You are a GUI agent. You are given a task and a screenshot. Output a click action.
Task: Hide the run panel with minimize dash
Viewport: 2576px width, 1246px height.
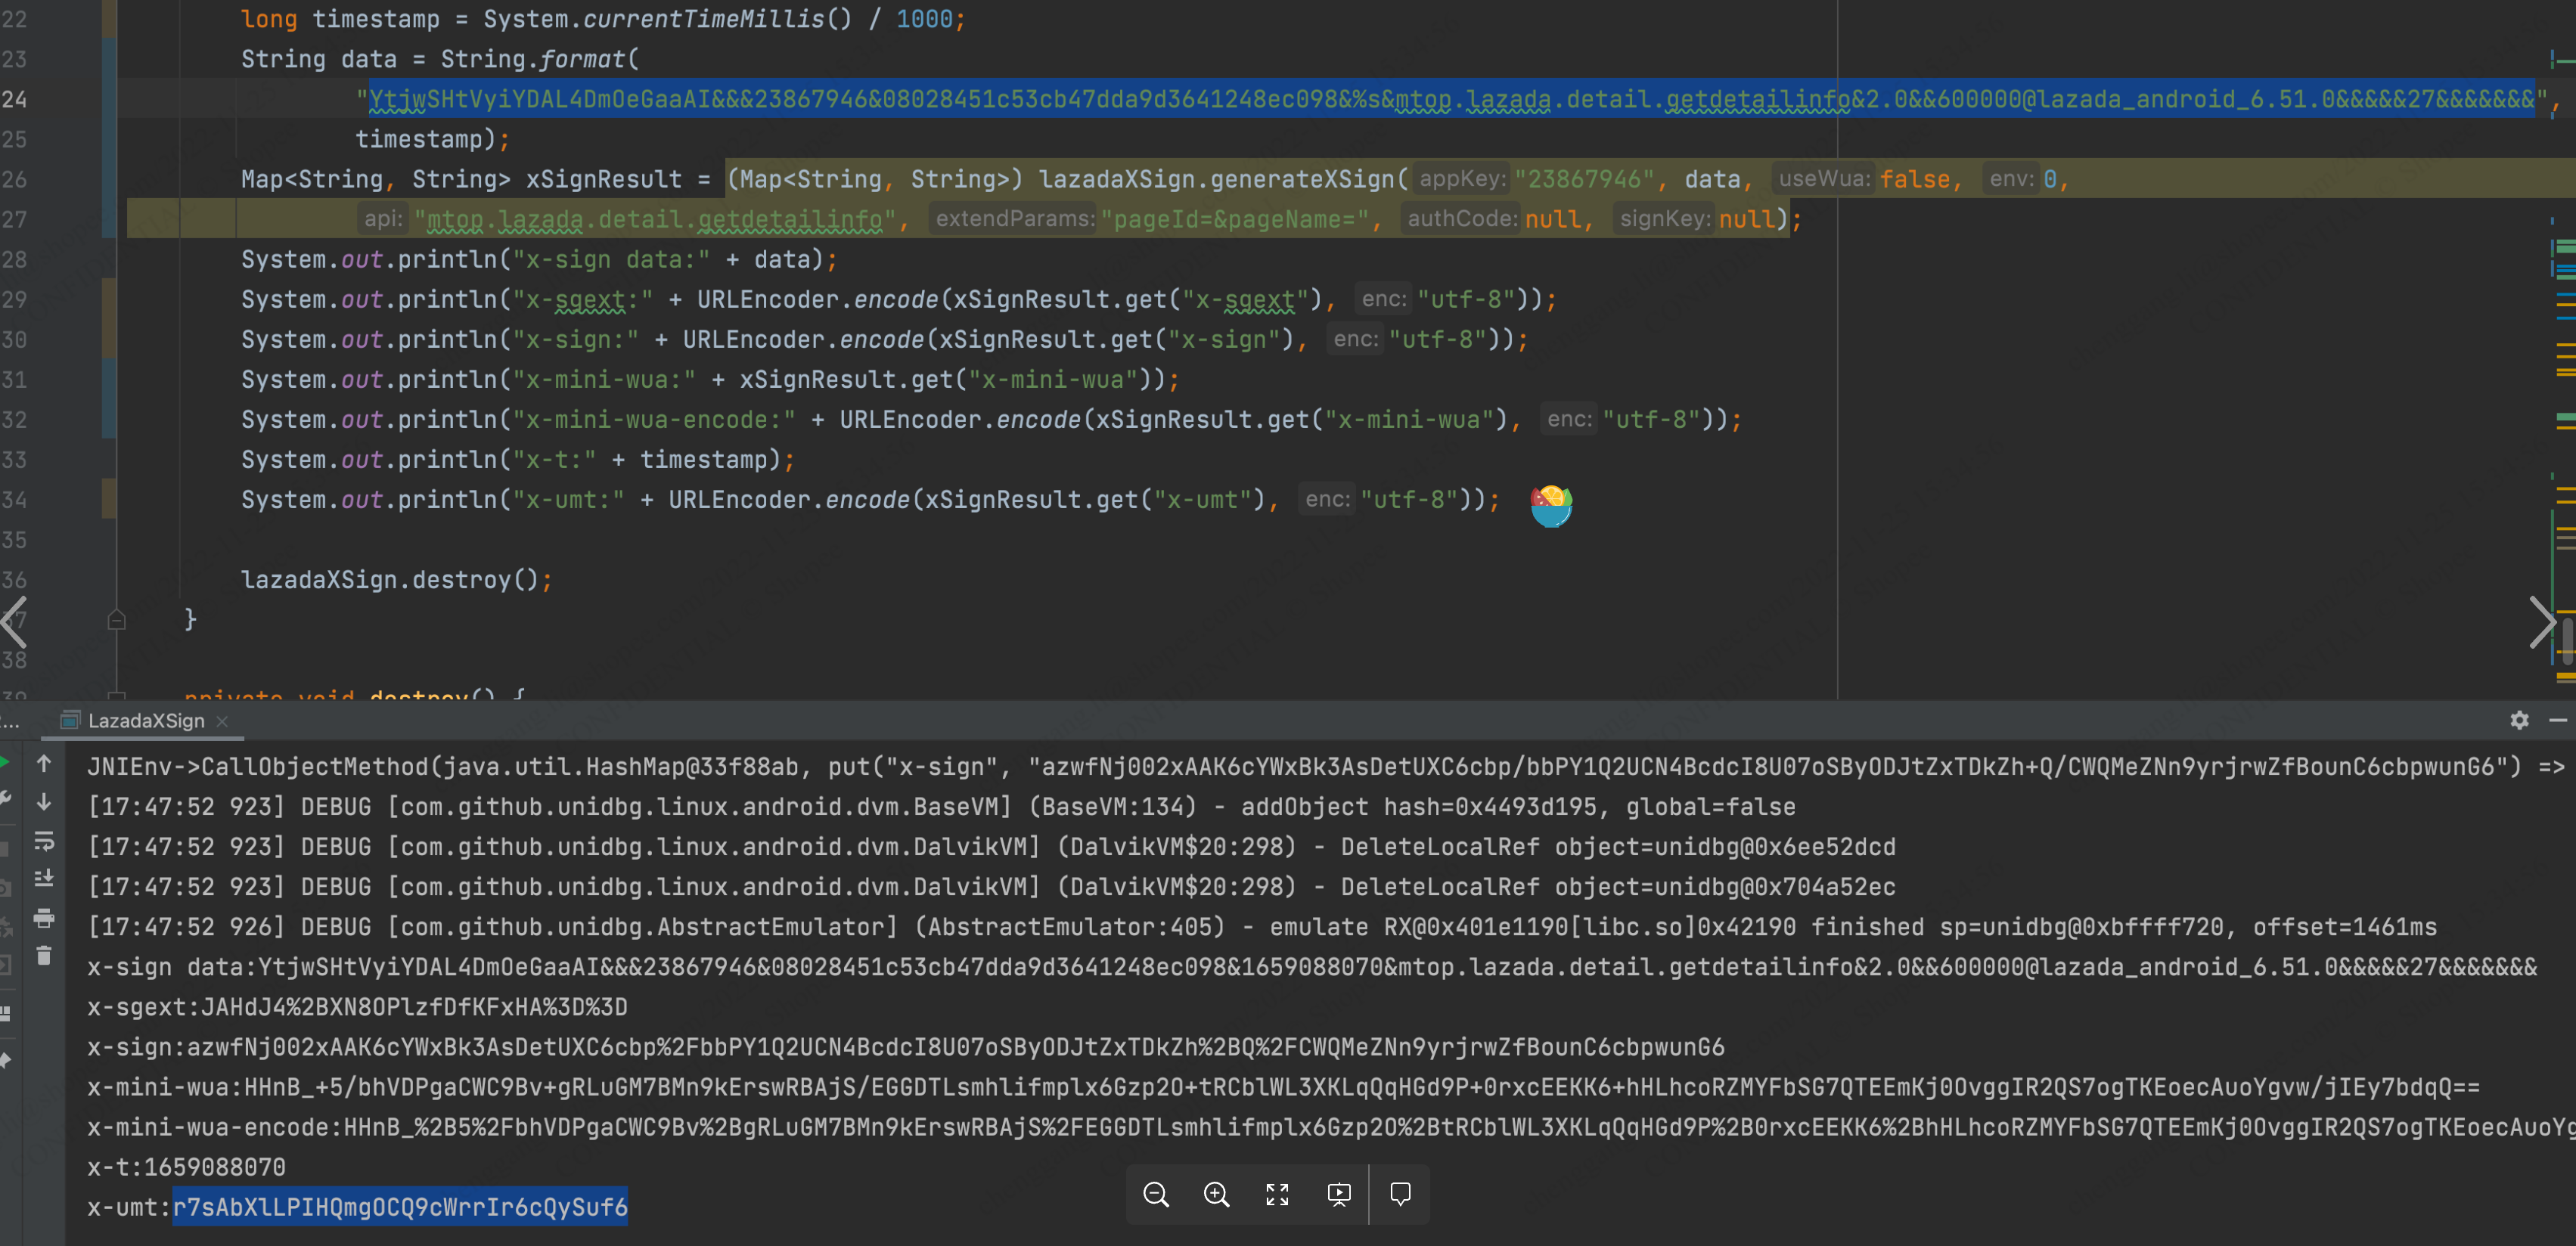[2558, 720]
